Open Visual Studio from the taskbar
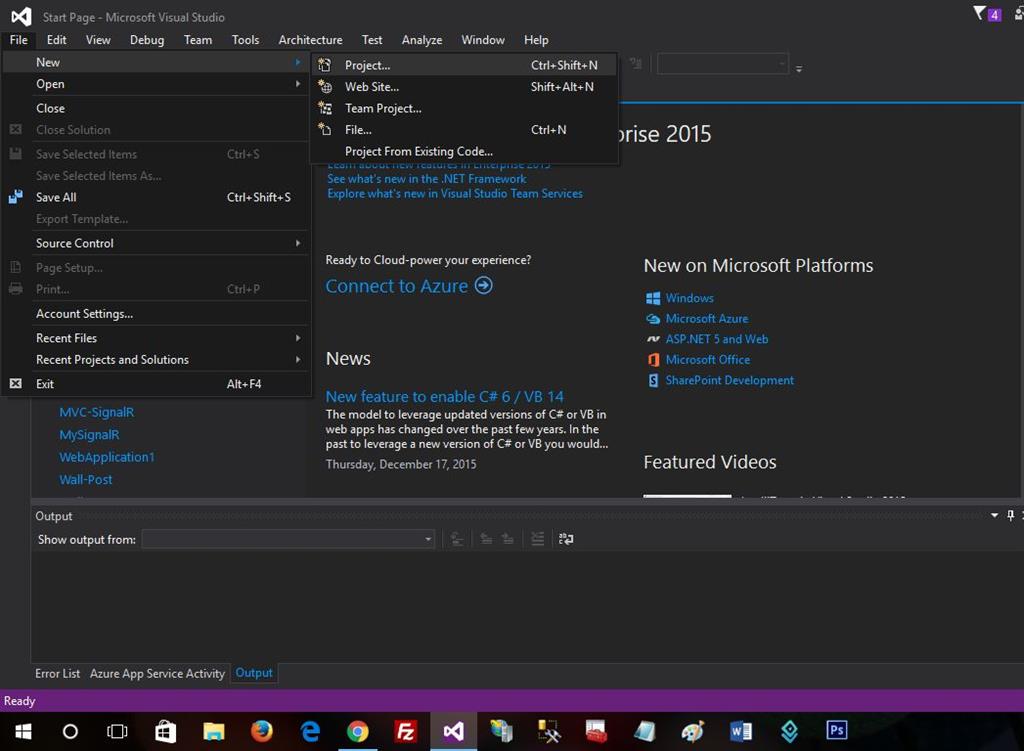The image size is (1024, 751). [453, 731]
